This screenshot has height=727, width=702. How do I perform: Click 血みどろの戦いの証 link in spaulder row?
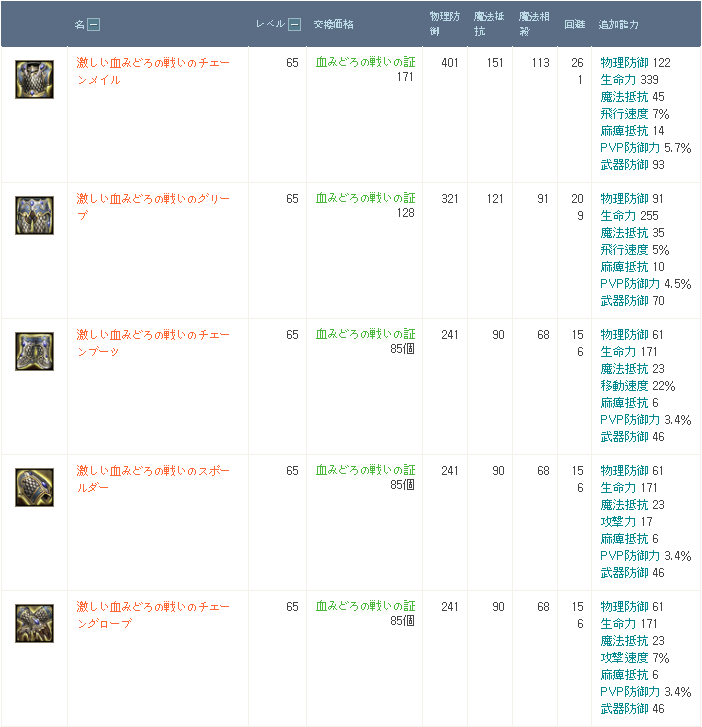(x=365, y=470)
